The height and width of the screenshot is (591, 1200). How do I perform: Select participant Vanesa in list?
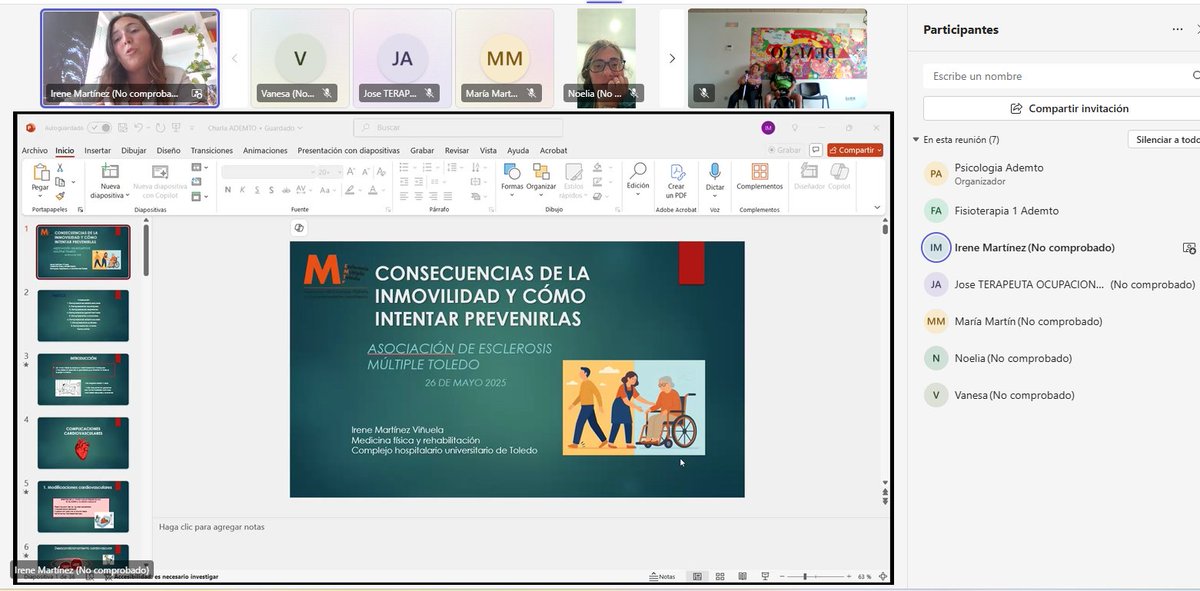pos(1060,395)
